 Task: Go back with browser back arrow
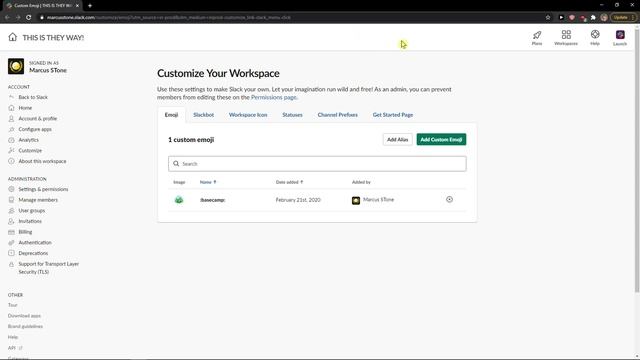(7, 17)
